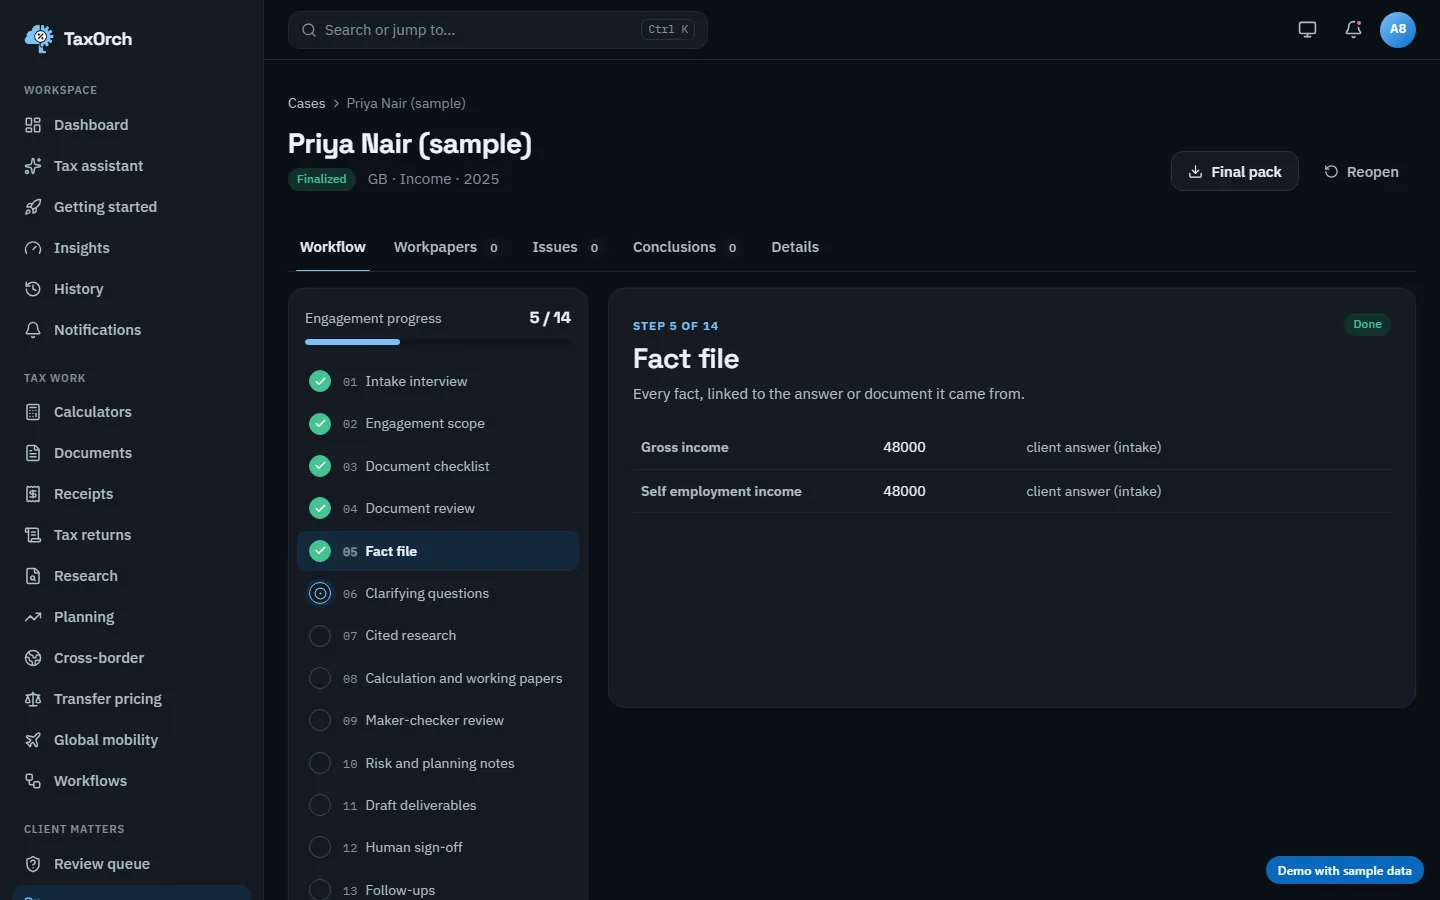The height and width of the screenshot is (900, 1440).
Task: Click the bell notification icon in header
Action: click(x=1353, y=29)
